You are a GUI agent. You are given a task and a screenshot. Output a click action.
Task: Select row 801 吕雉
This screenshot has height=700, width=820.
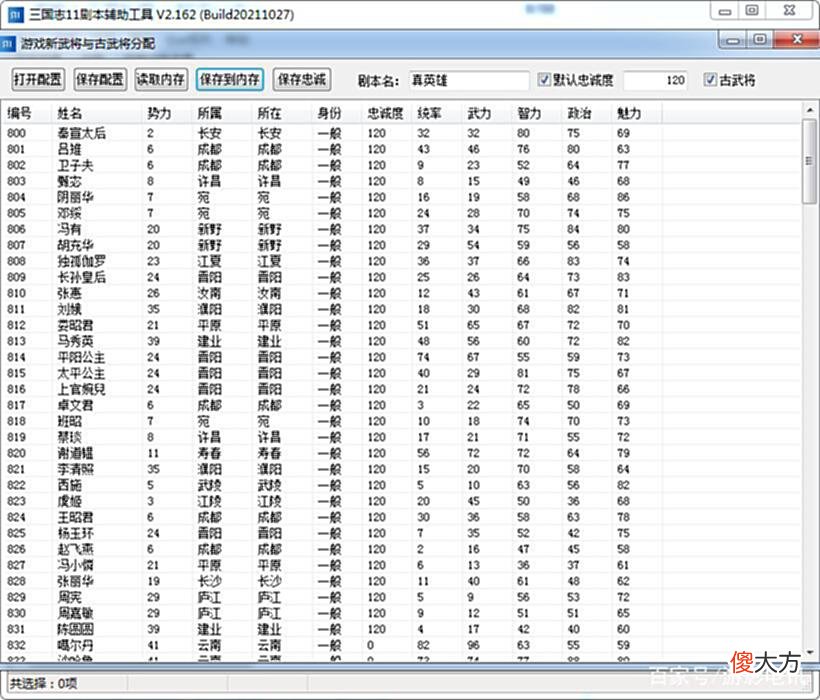pyautogui.click(x=402, y=150)
